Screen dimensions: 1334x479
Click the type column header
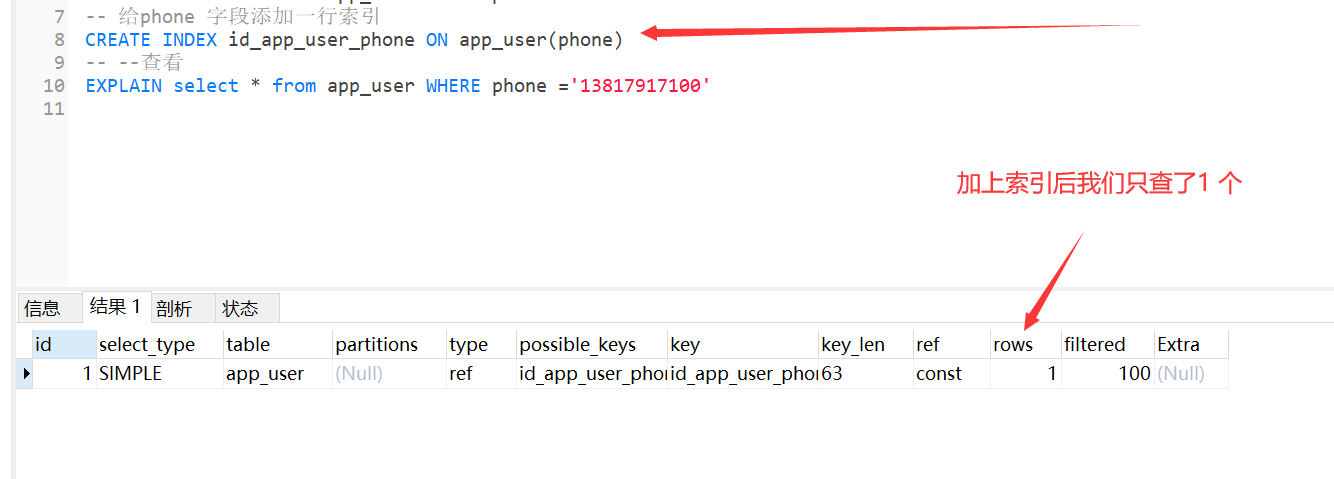click(481, 344)
